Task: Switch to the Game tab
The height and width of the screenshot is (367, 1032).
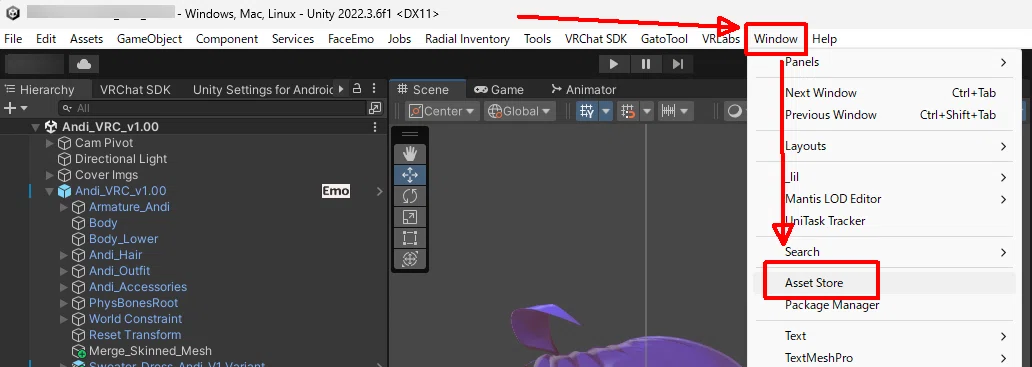Action: tap(499, 89)
